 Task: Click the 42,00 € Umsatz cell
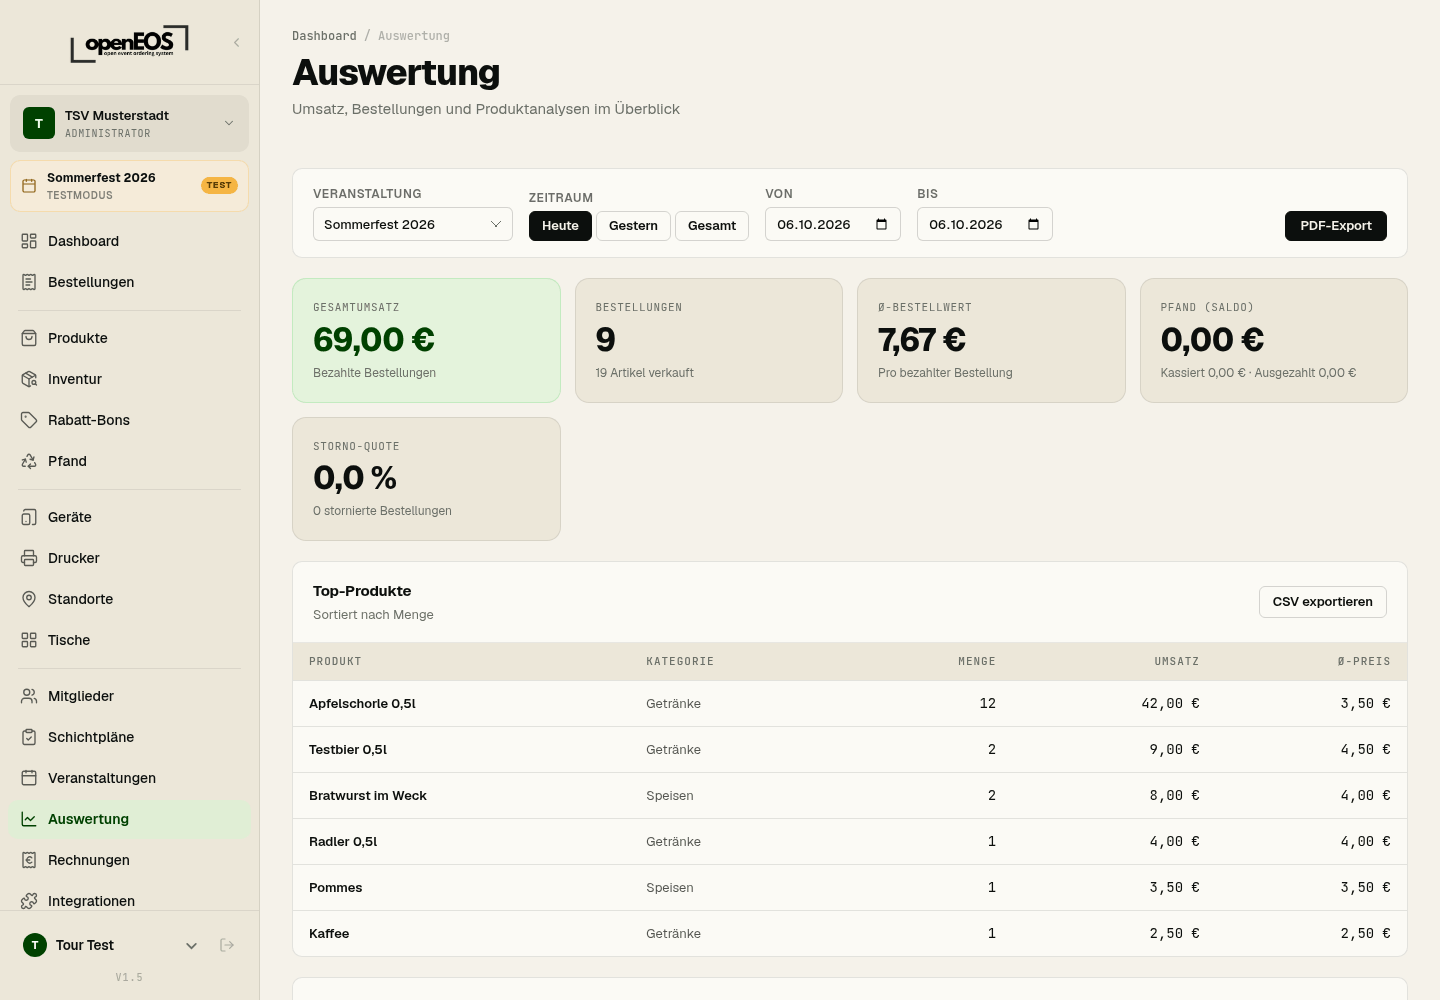(x=1170, y=704)
